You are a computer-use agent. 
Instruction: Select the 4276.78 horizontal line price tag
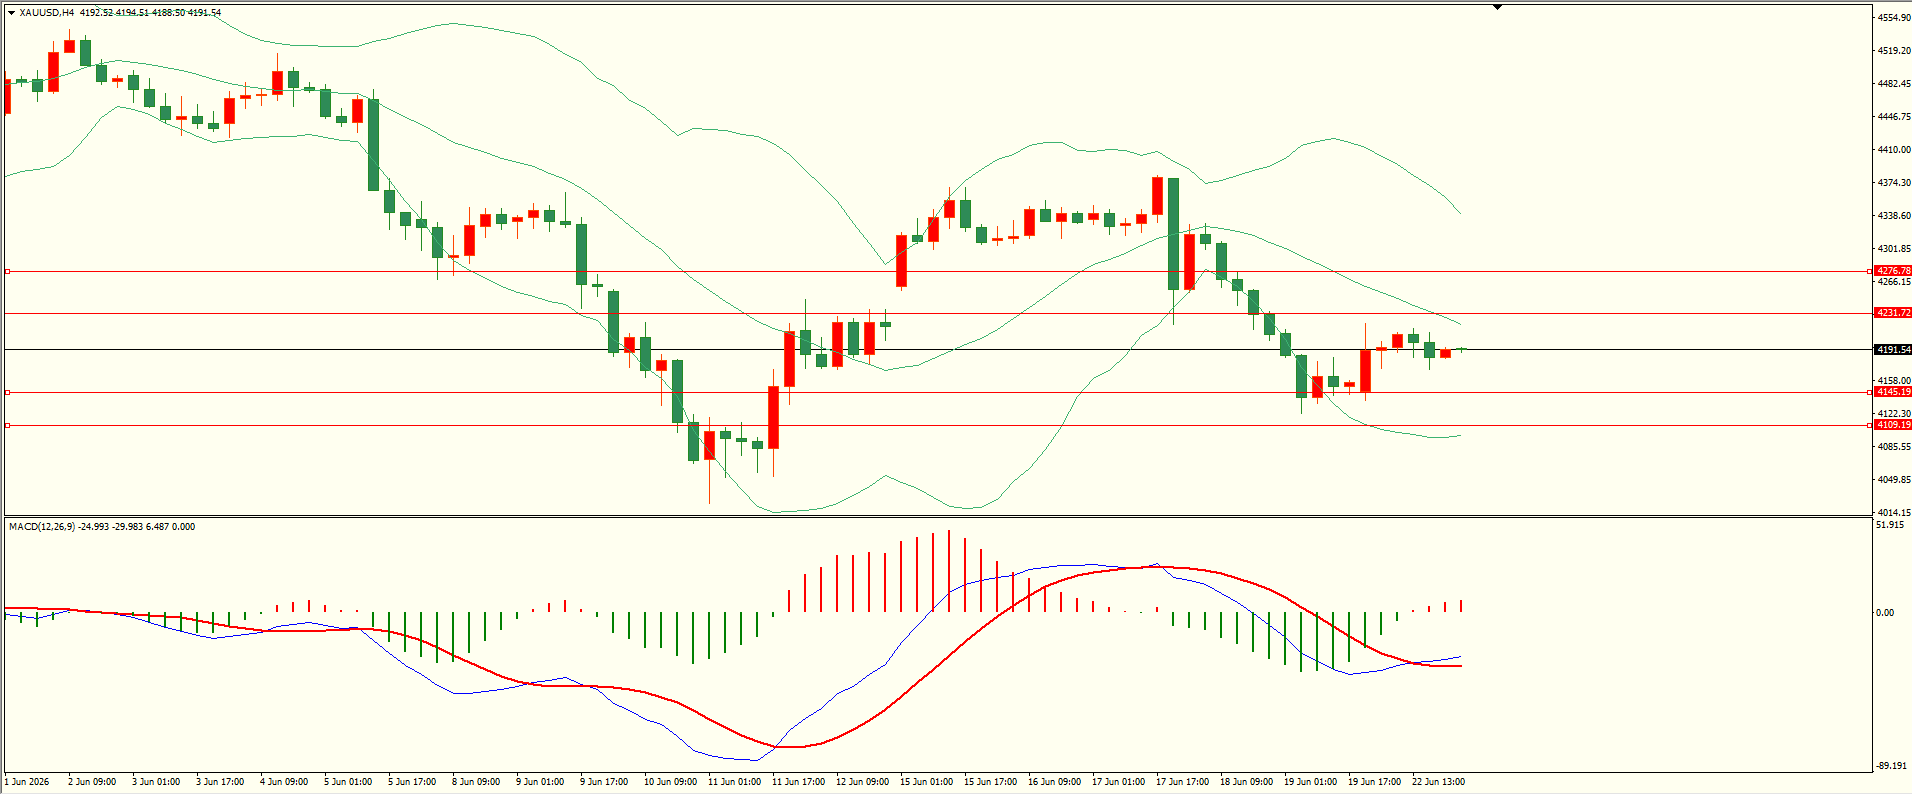pyautogui.click(x=1893, y=271)
